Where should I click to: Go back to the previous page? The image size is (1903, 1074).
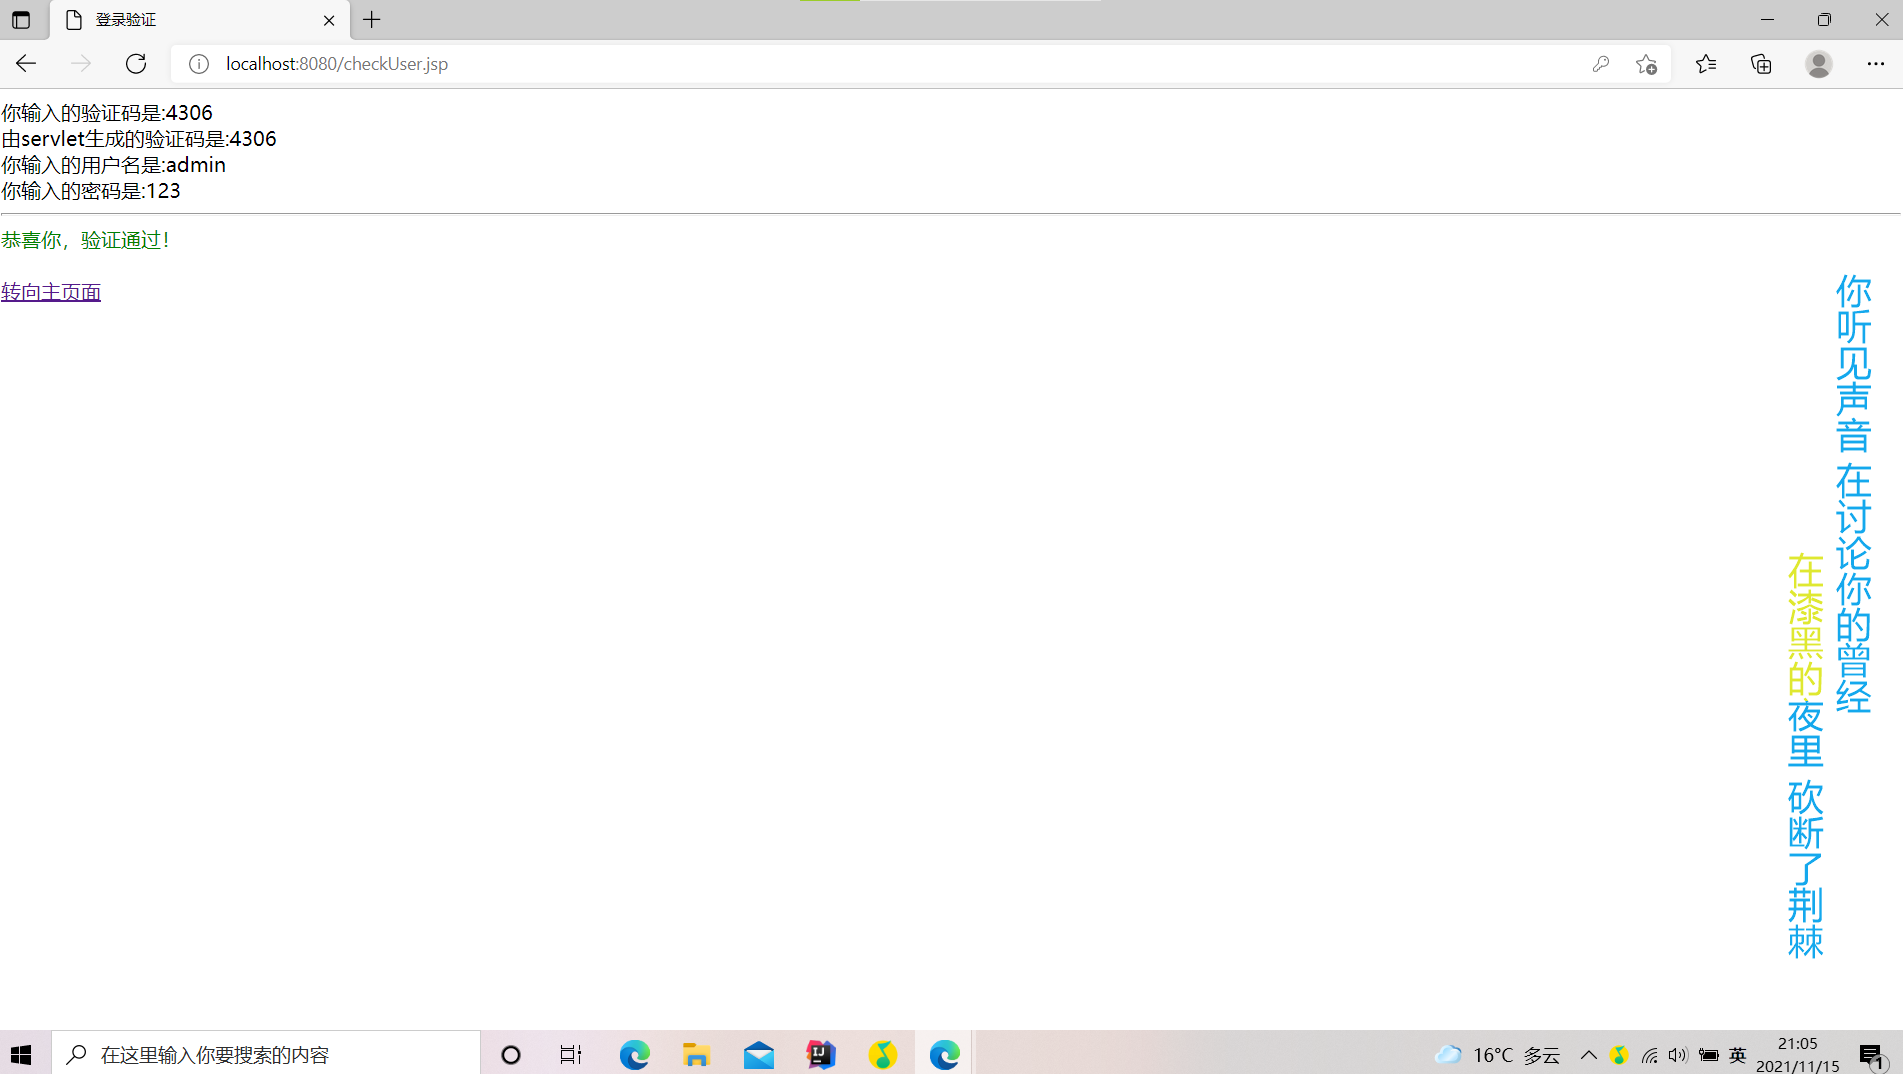26,64
